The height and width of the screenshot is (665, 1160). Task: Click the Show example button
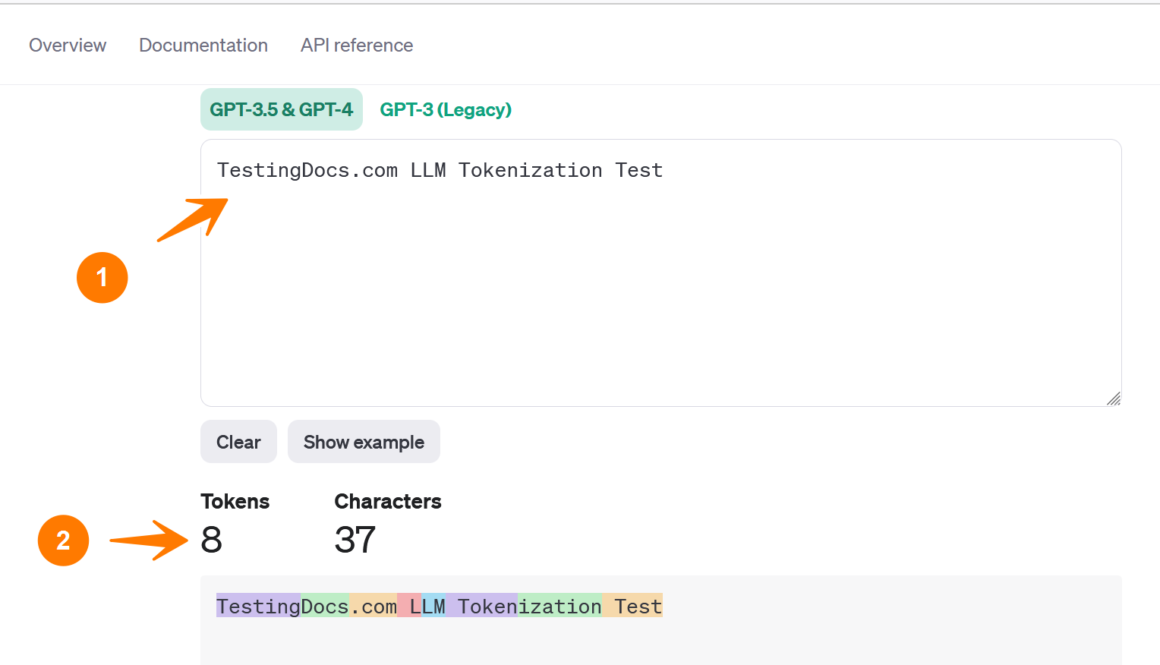[x=363, y=442]
